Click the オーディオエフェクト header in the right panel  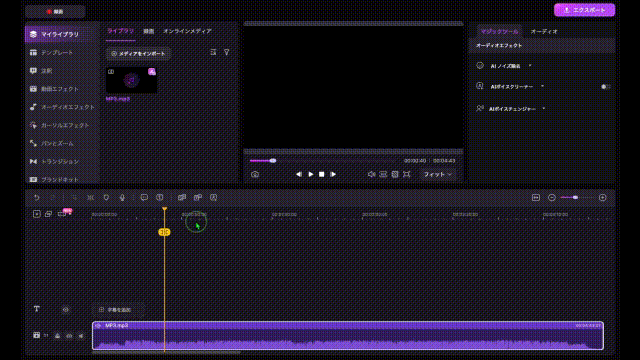coord(499,45)
